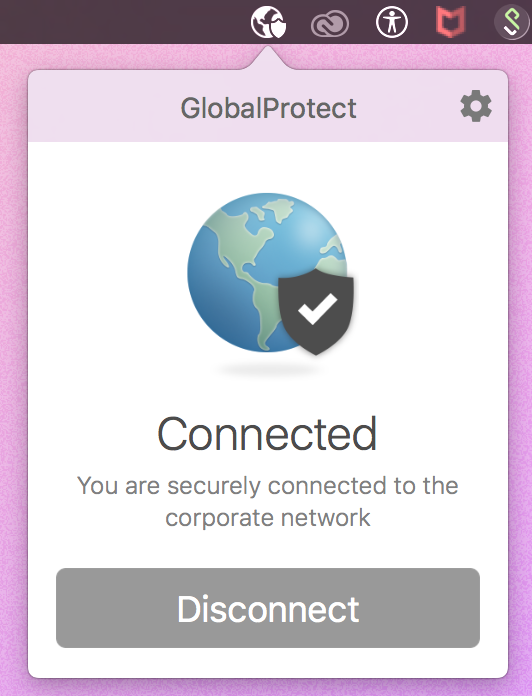The height and width of the screenshot is (696, 532).
Task: Disconnect from the corporate VPN
Action: [268, 608]
